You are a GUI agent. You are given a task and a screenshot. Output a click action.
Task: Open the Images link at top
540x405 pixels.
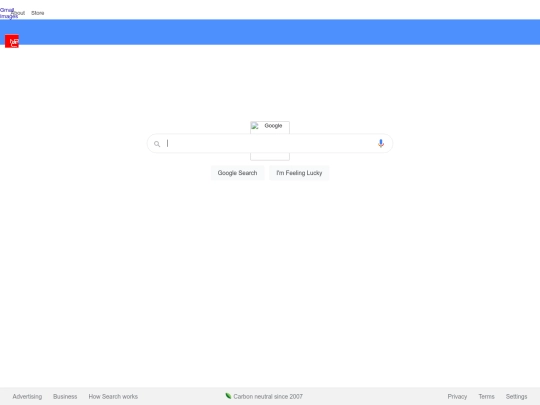click(x=8, y=16)
